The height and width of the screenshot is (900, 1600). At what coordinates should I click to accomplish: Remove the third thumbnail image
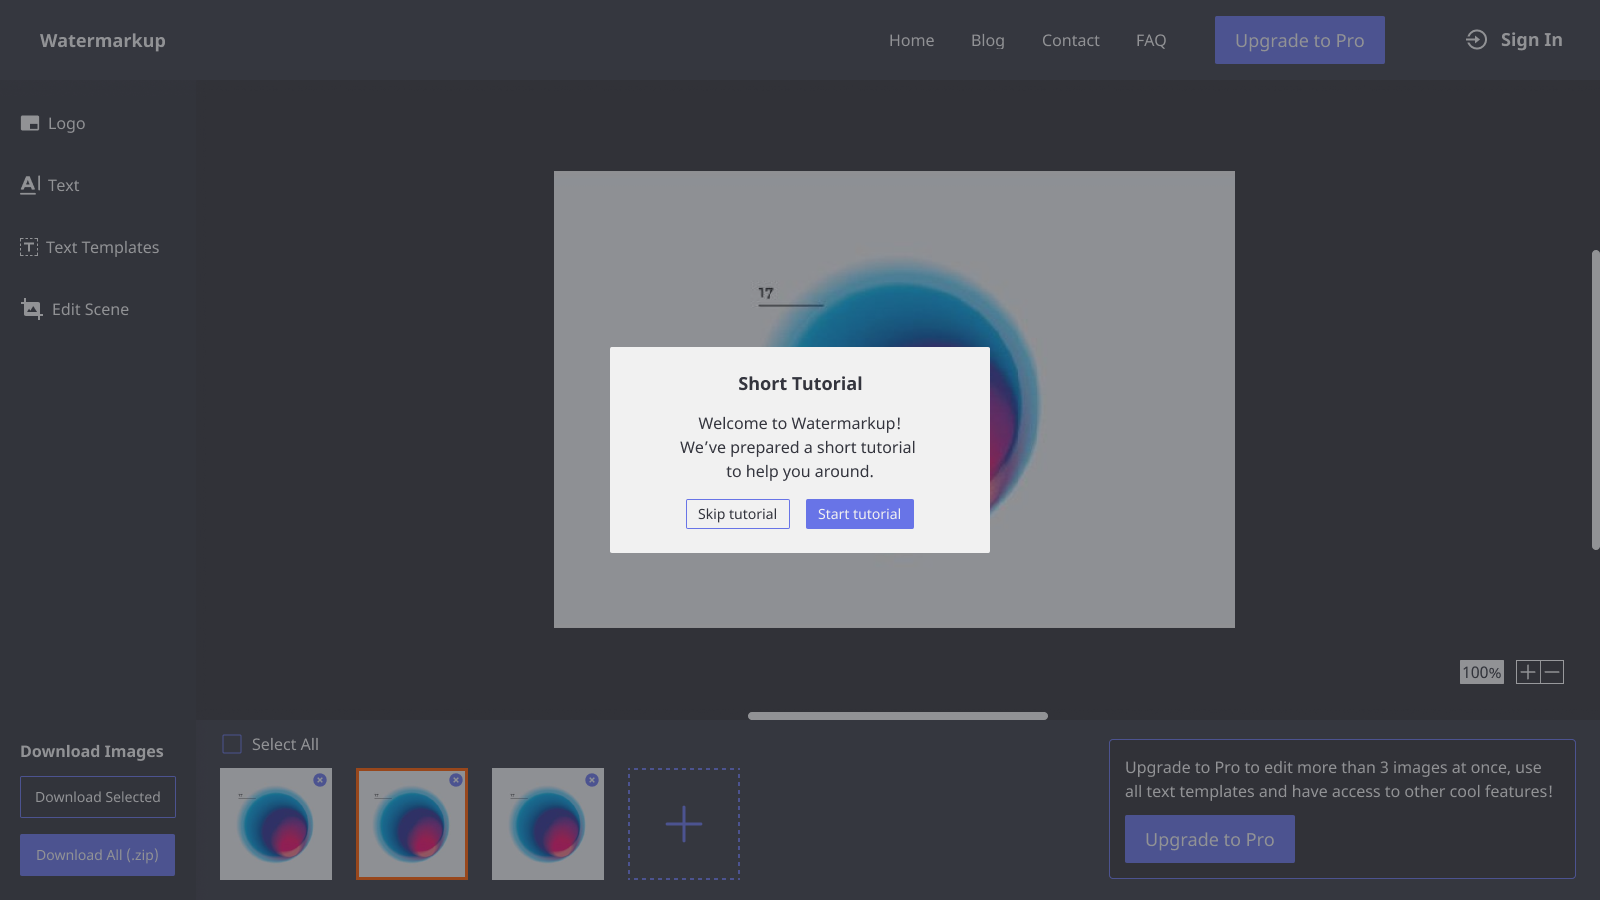[592, 780]
